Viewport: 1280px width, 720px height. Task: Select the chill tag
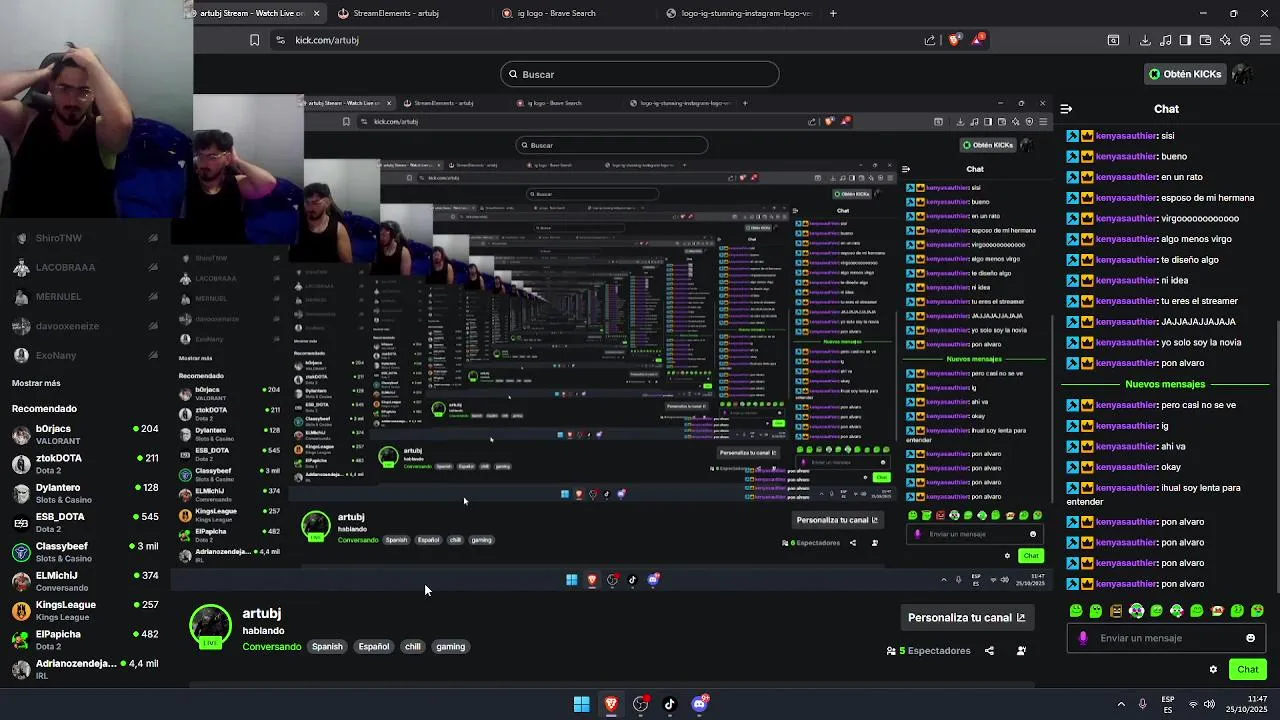413,647
